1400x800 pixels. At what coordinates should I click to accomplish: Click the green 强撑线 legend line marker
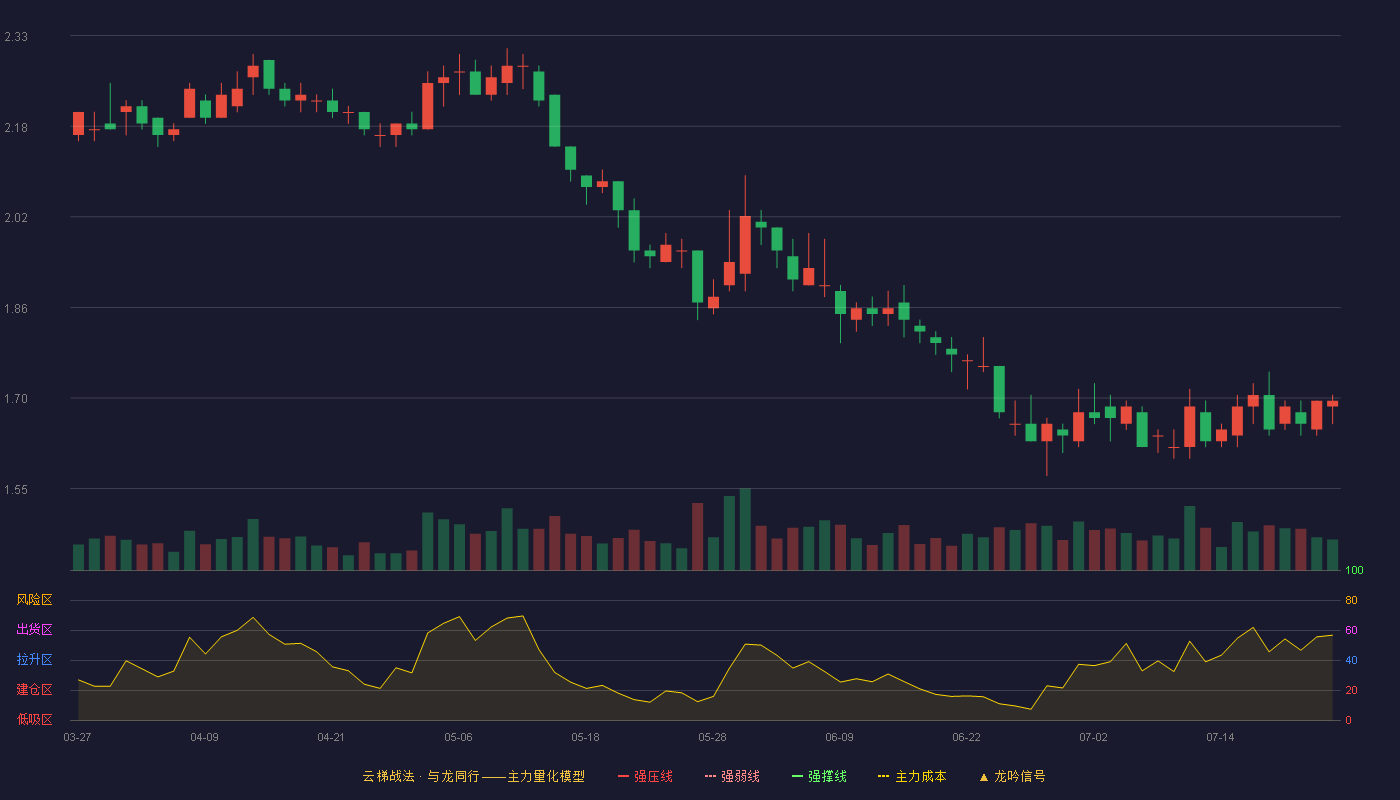(x=797, y=777)
